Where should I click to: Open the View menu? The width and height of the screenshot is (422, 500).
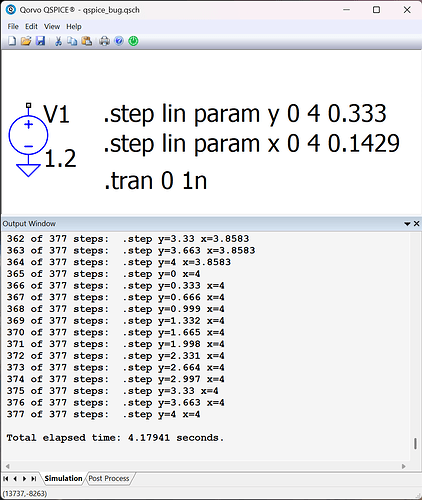(x=52, y=26)
